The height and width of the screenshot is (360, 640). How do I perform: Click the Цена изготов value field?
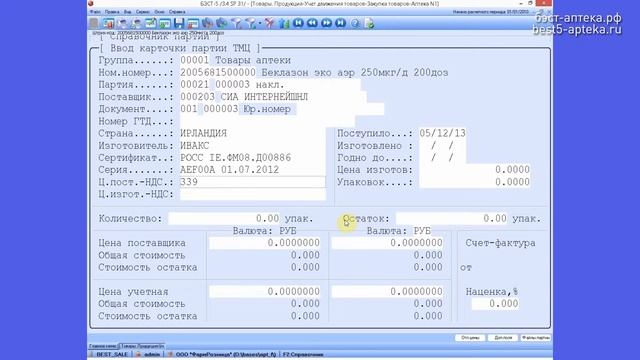(x=475, y=170)
